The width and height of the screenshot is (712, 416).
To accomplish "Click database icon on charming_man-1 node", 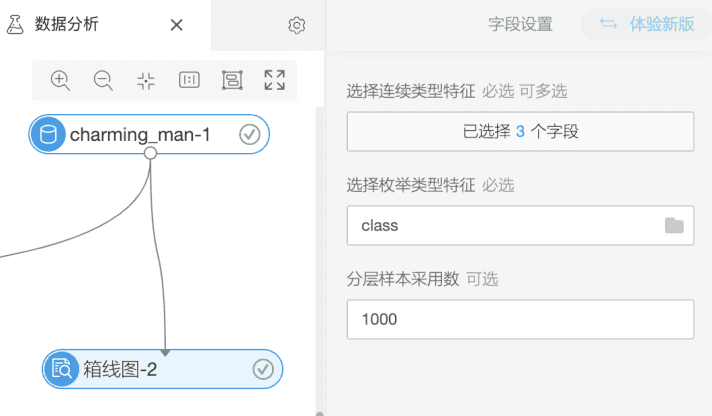I will [47, 135].
